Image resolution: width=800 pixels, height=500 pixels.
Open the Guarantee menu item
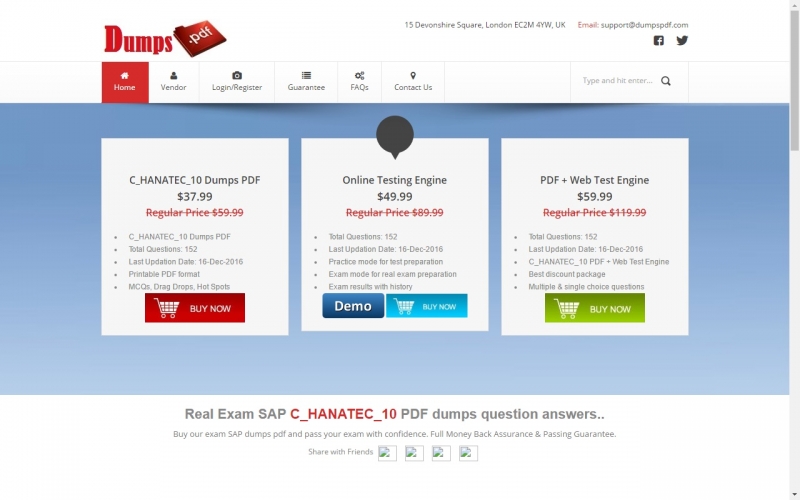coord(306,82)
